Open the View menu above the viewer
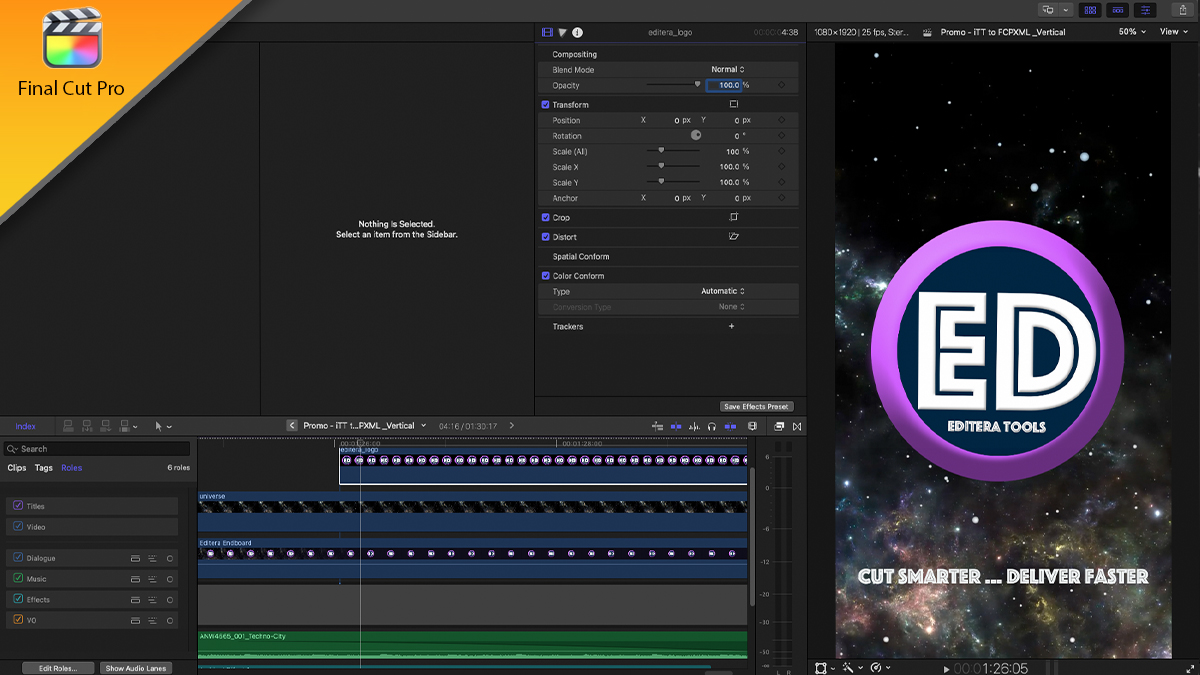Image resolution: width=1200 pixels, height=675 pixels. pos(1171,31)
